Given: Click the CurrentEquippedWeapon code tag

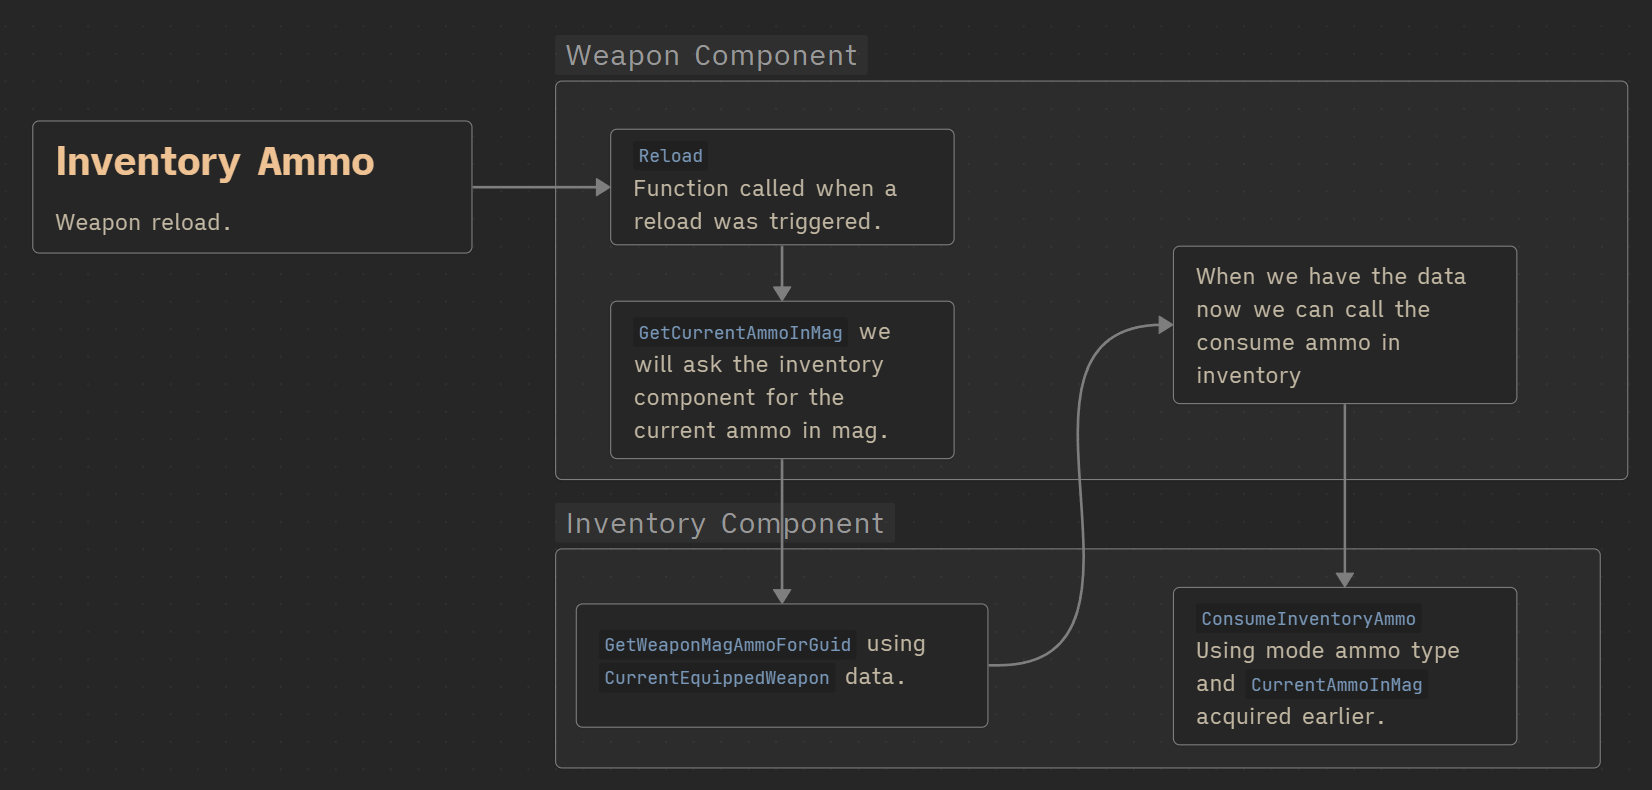Looking at the screenshot, I should point(716,678).
